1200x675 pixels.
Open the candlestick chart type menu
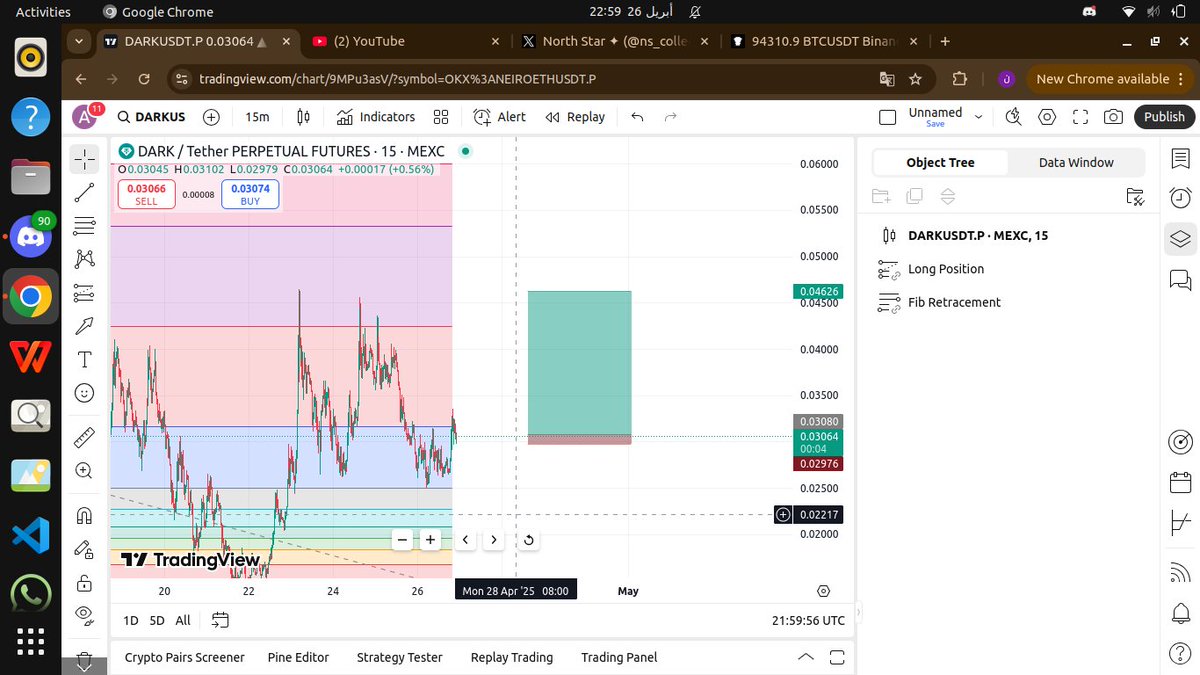coord(305,117)
